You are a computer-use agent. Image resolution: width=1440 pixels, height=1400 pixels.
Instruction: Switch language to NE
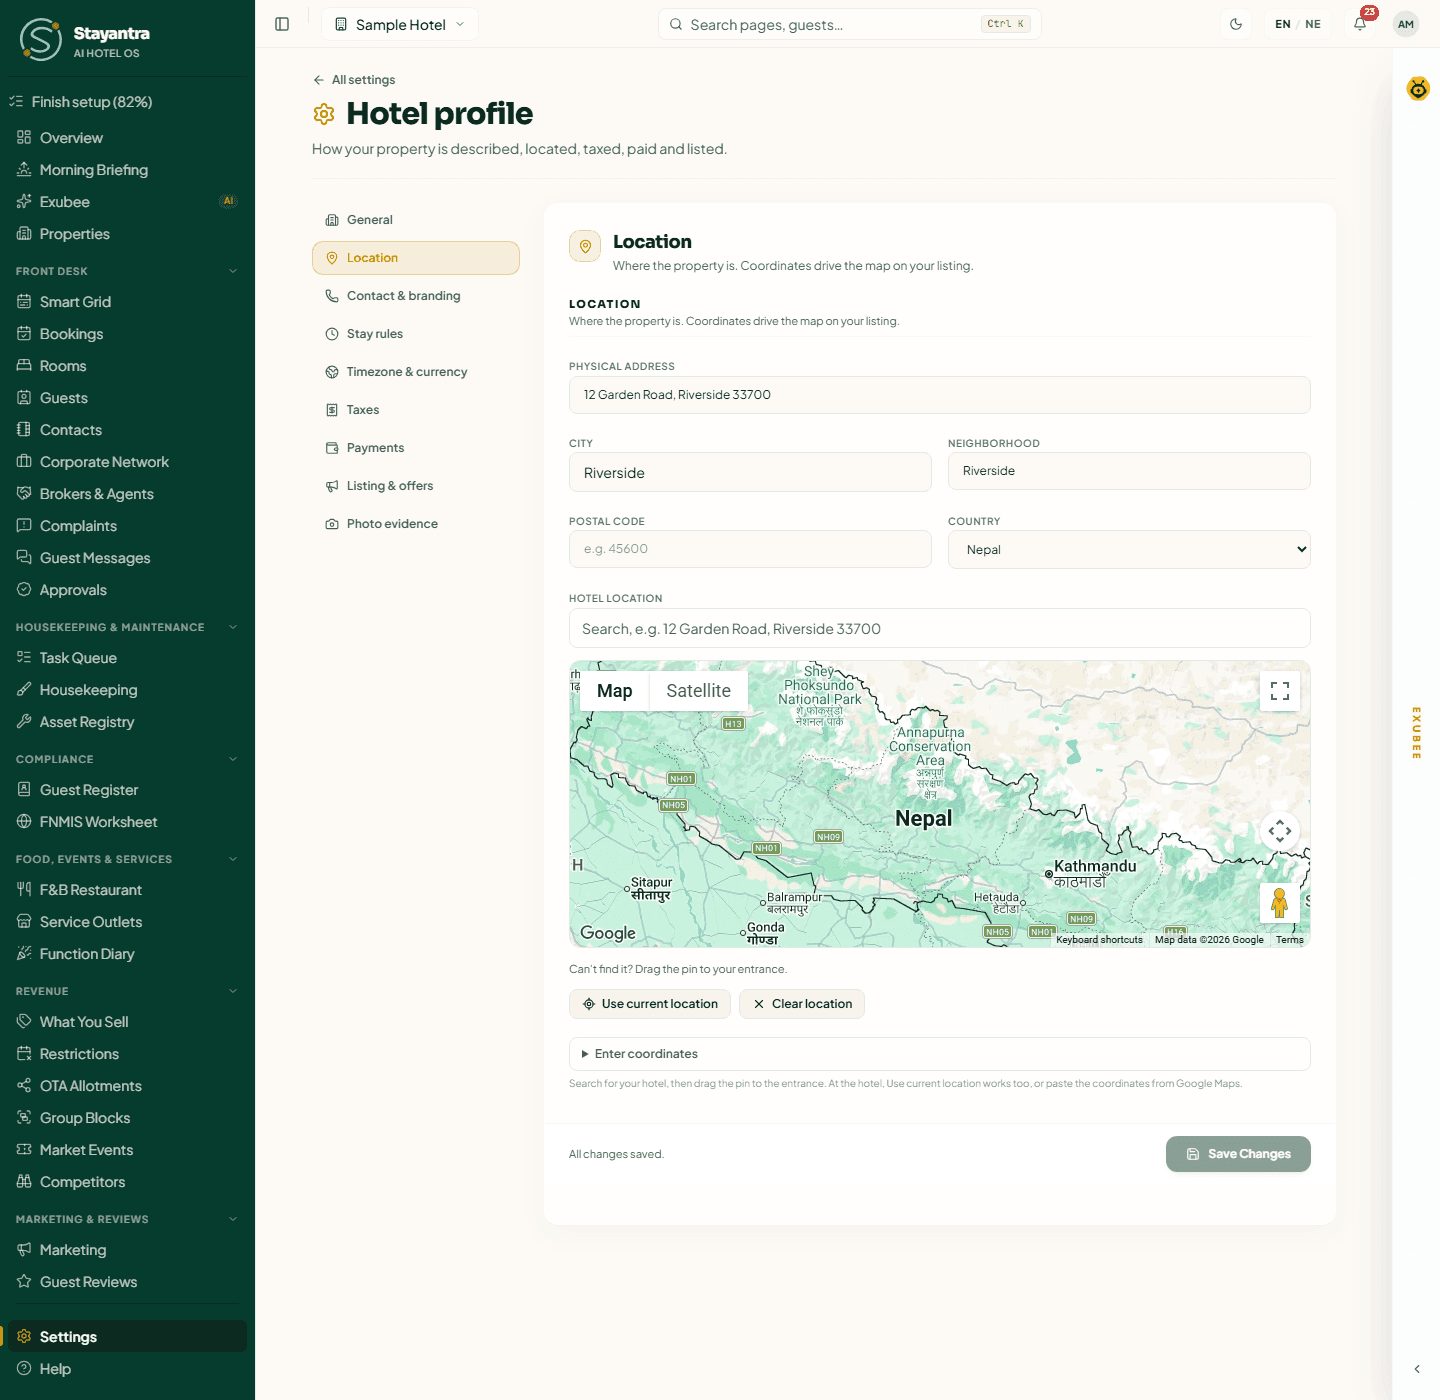(x=1313, y=24)
